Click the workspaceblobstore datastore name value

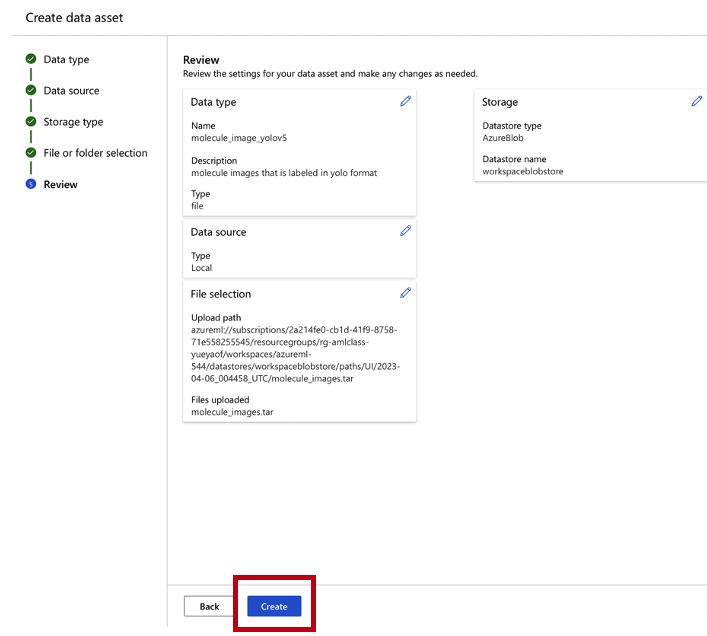(x=523, y=171)
